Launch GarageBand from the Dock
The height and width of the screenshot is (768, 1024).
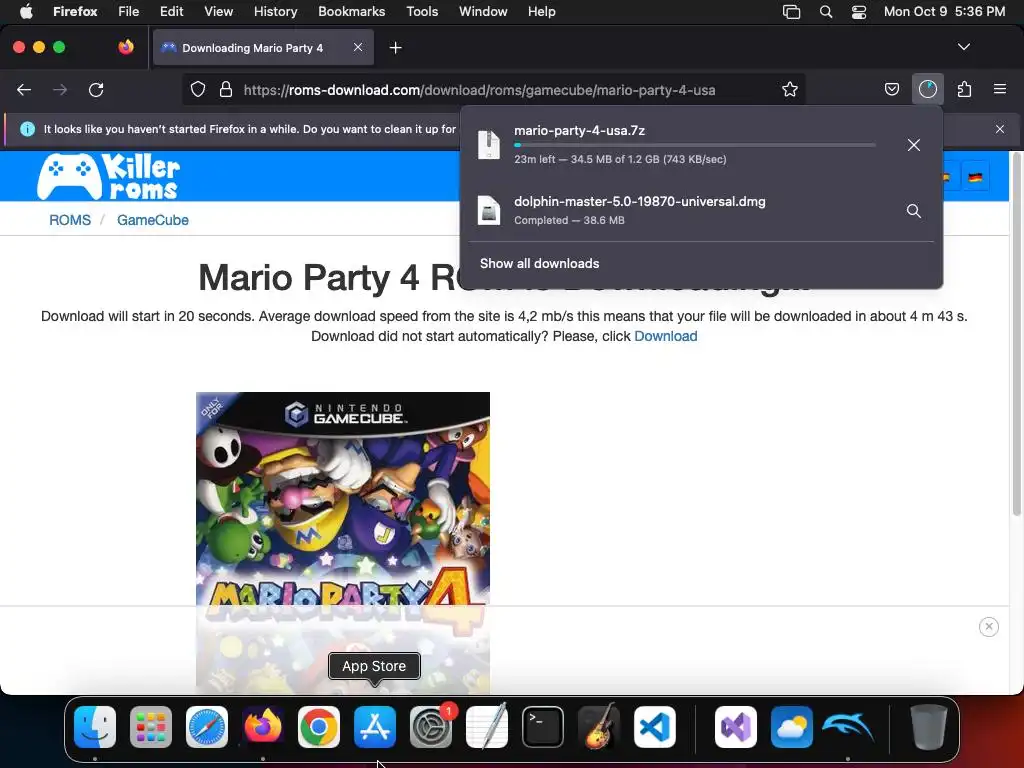[599, 727]
